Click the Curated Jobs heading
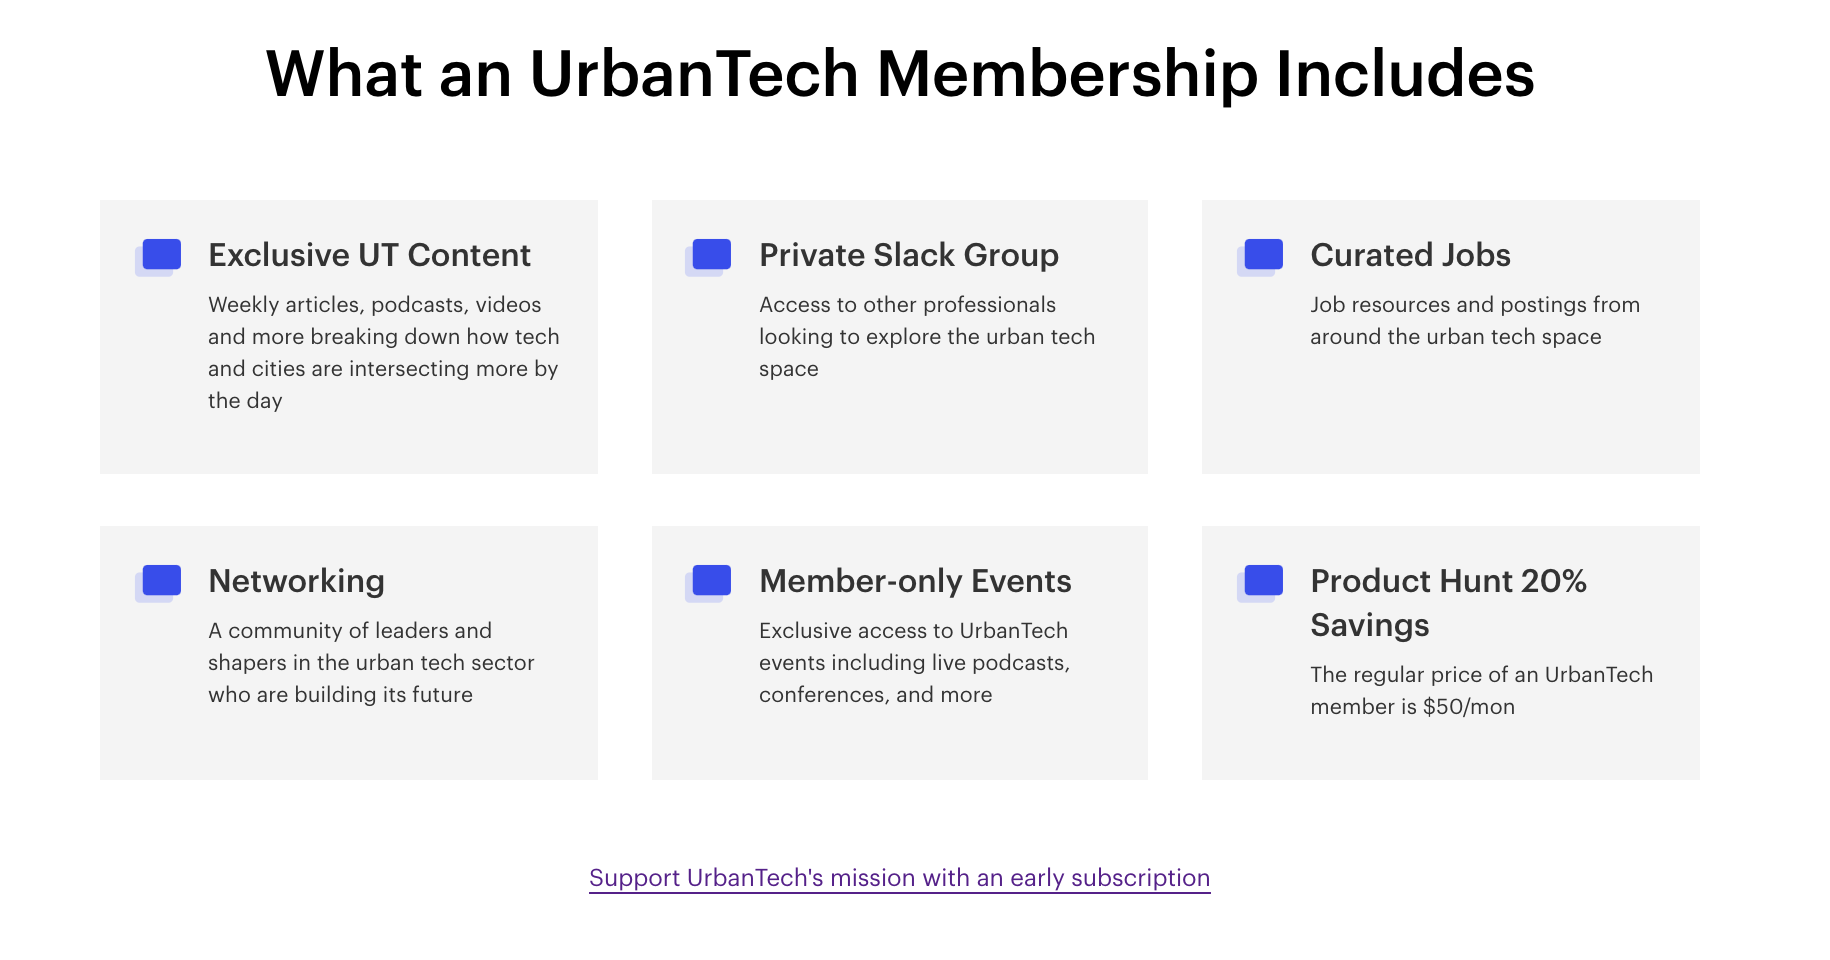This screenshot has height=960, width=1830. 1411,256
